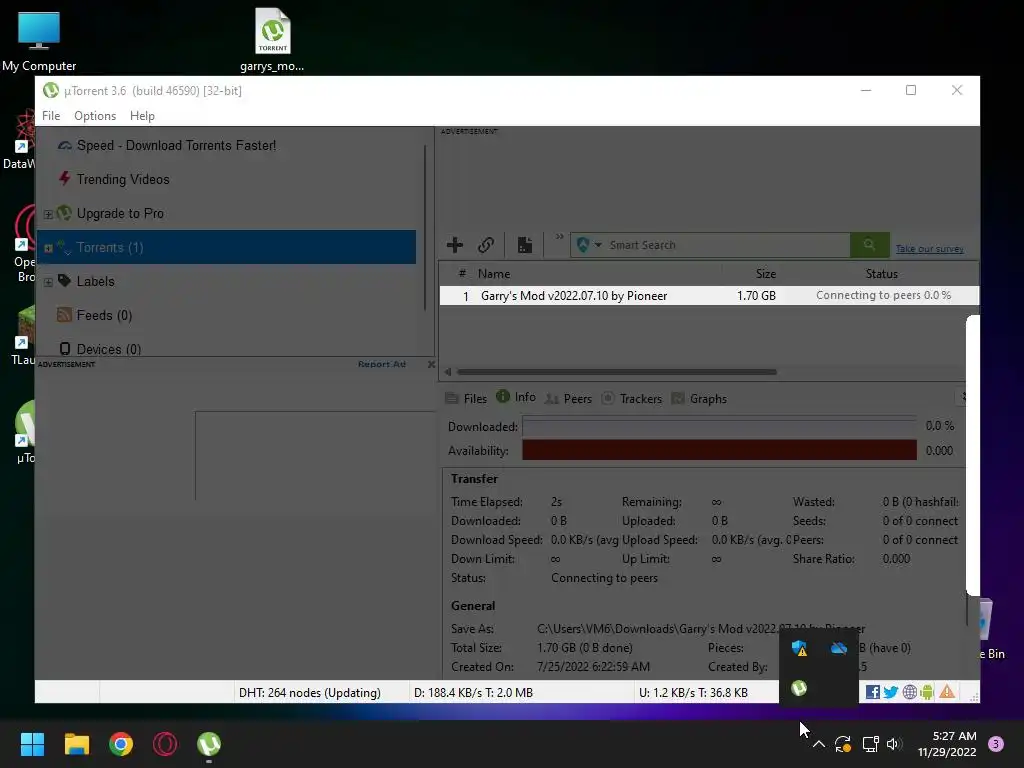Switch to the Trackers tab
This screenshot has height=768, width=1024.
(632, 398)
